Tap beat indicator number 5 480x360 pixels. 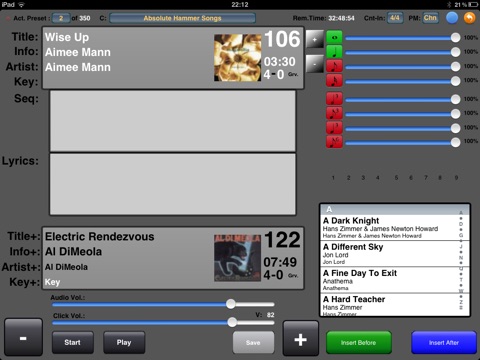click(396, 178)
